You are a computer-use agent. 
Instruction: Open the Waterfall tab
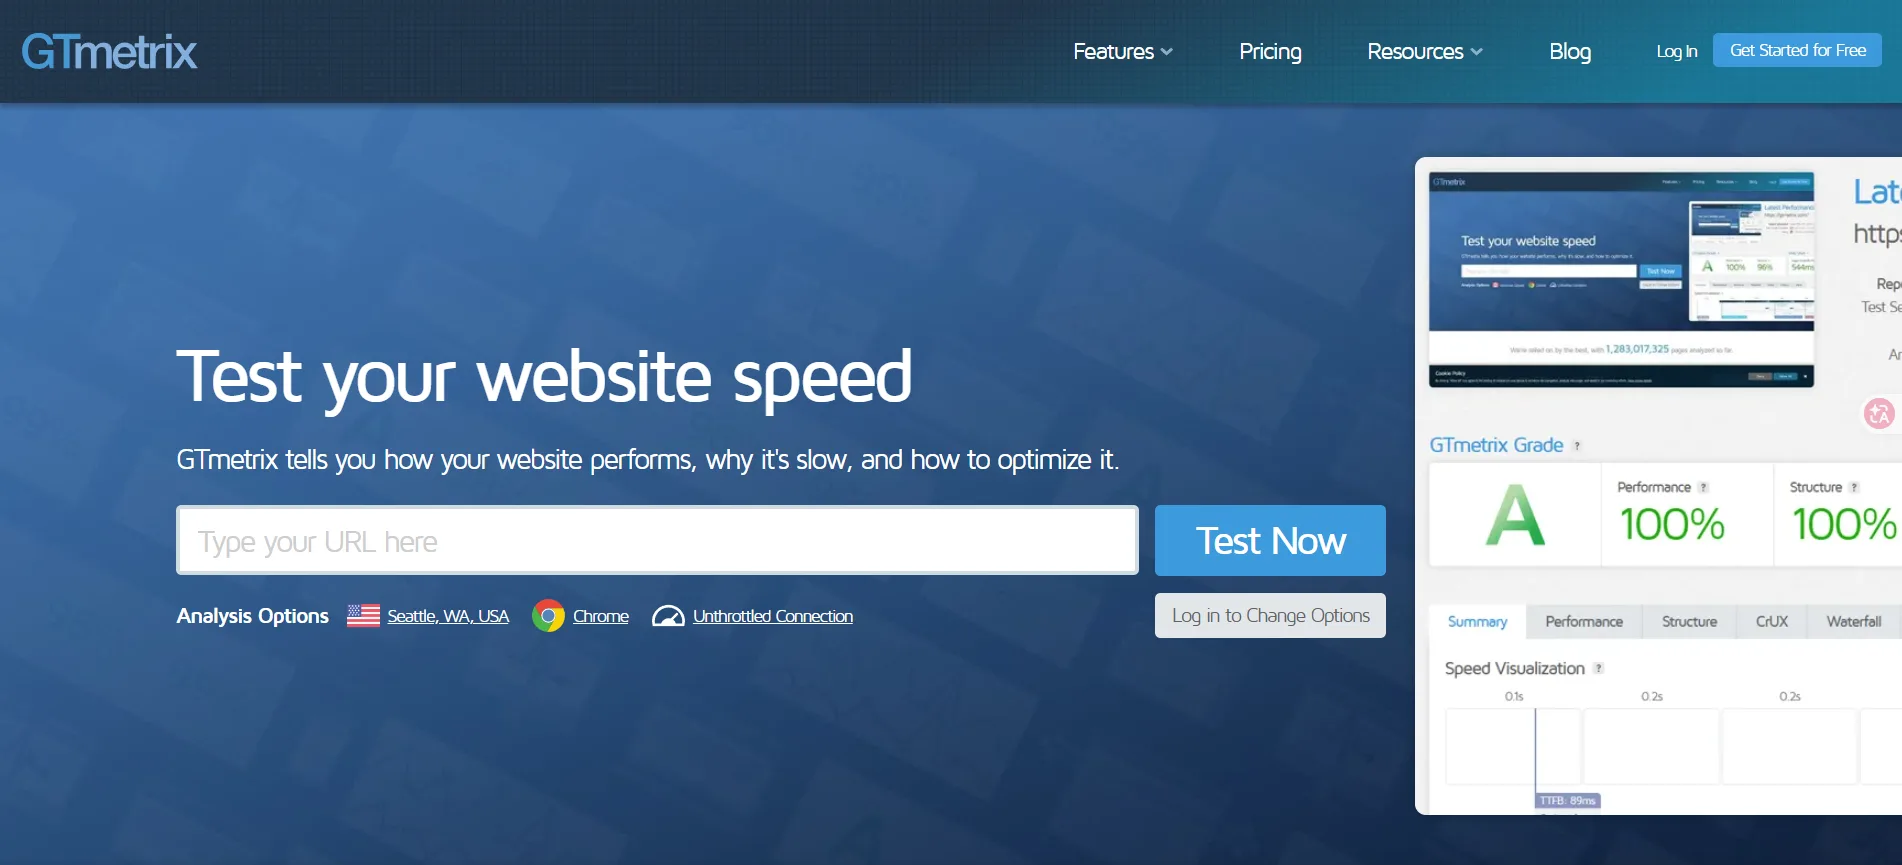tap(1854, 621)
